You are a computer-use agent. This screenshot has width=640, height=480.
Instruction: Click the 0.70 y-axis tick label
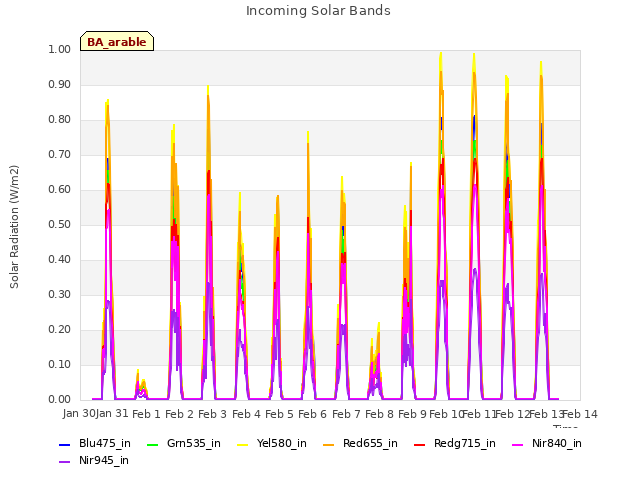click(60, 155)
